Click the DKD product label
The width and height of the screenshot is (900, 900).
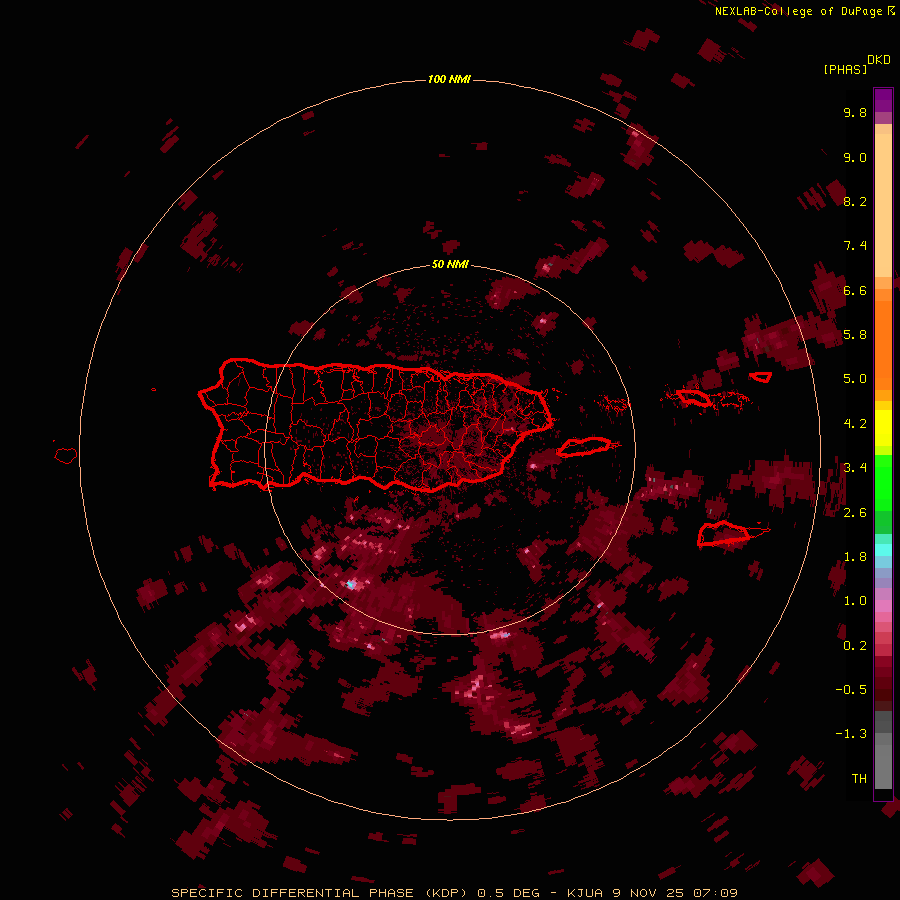click(x=879, y=60)
